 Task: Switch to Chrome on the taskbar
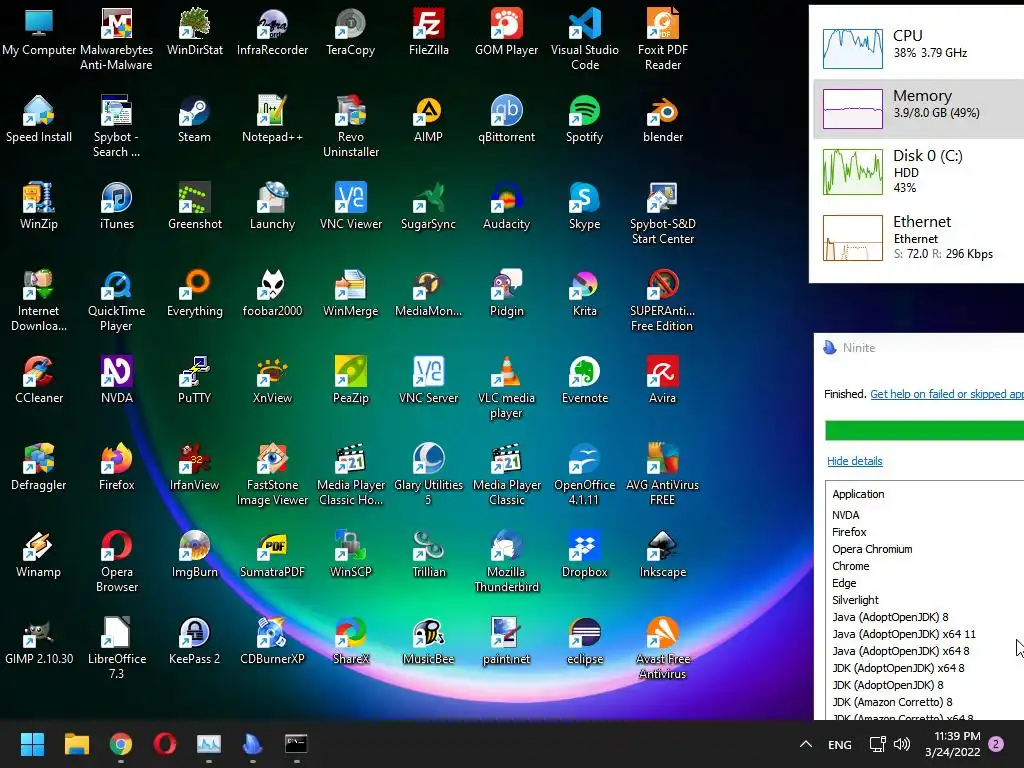[121, 744]
